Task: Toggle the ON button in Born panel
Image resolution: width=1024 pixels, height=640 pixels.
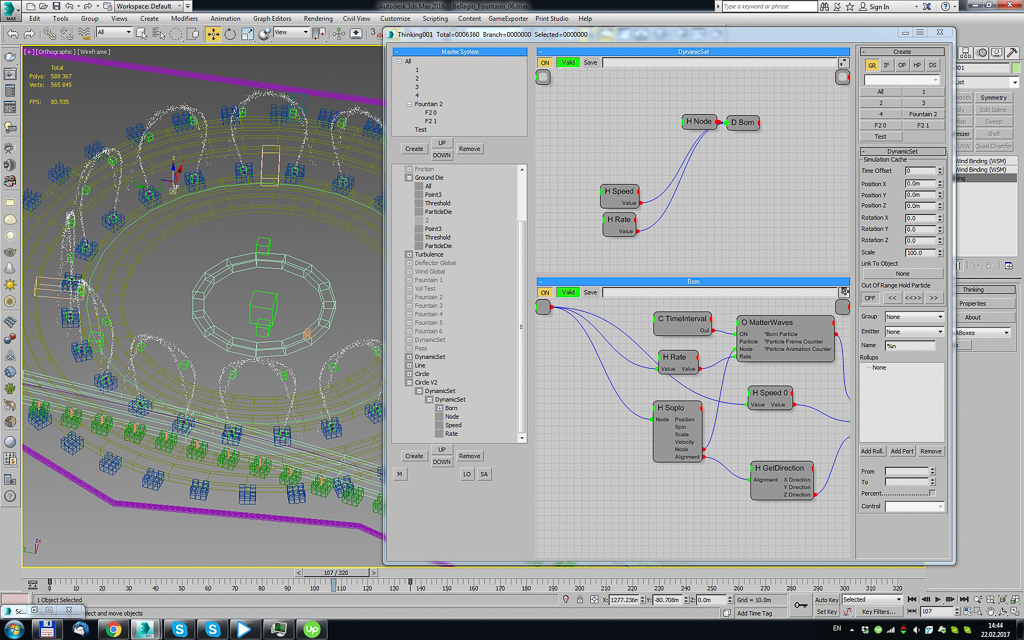Action: pyautogui.click(x=545, y=292)
